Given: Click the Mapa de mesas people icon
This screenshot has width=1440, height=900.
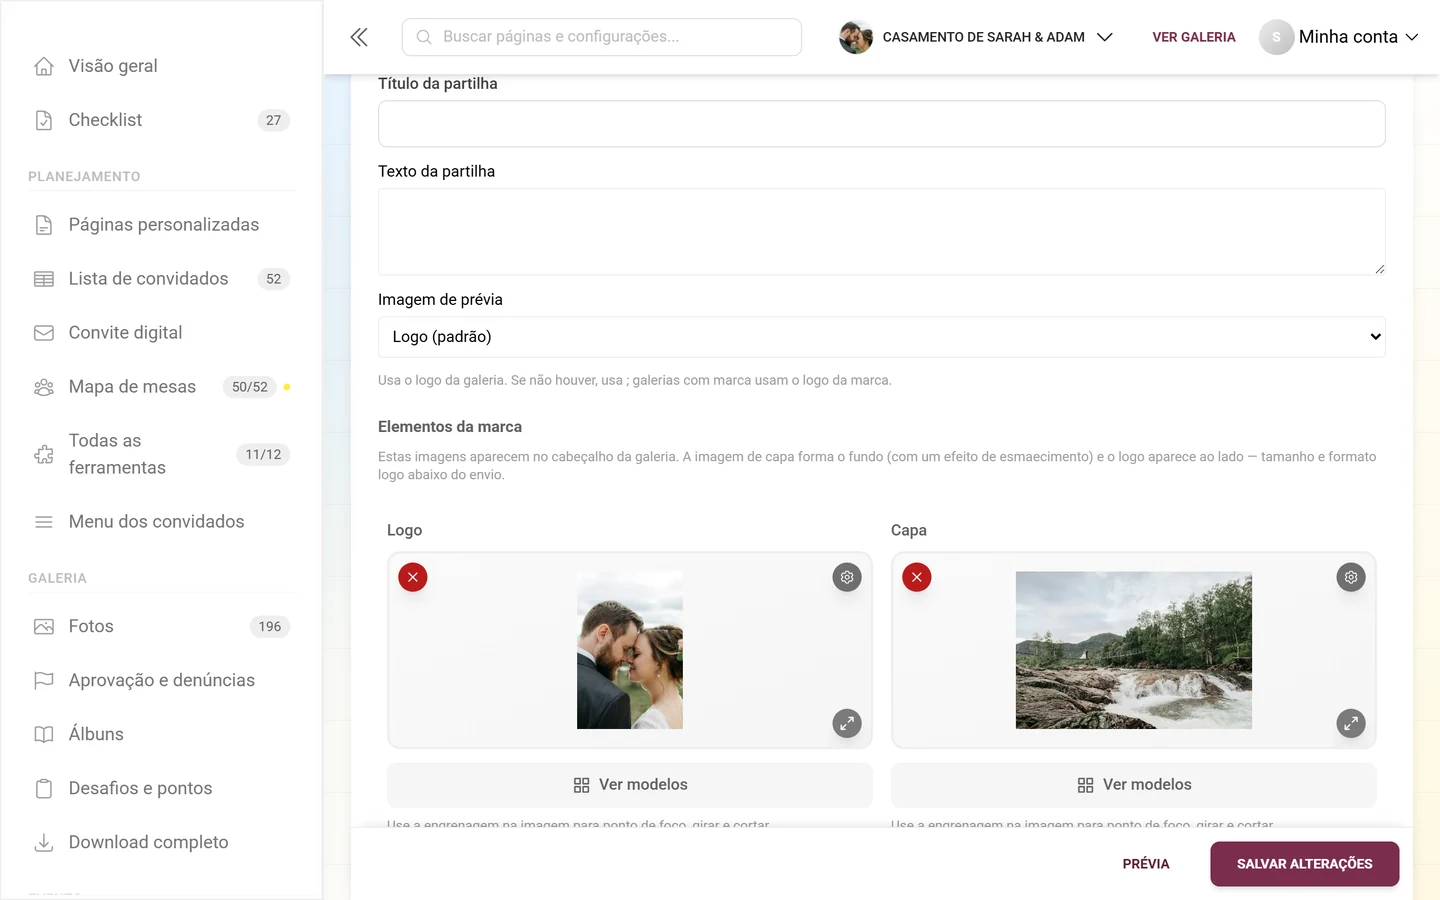Looking at the screenshot, I should click(x=44, y=387).
